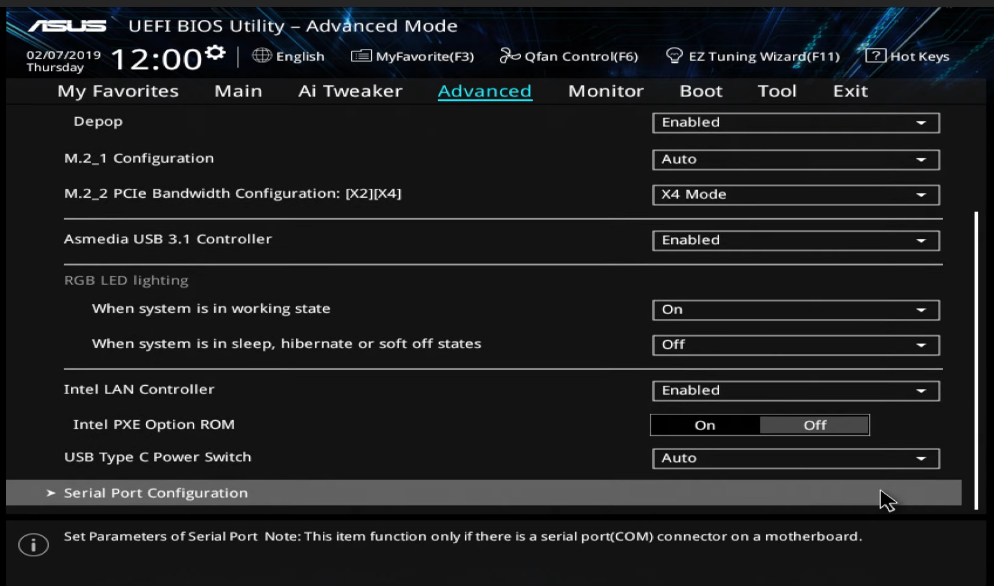The height and width of the screenshot is (586, 994).
Task: Open the M.2_1 Configuration dropdown
Action: coord(796,159)
